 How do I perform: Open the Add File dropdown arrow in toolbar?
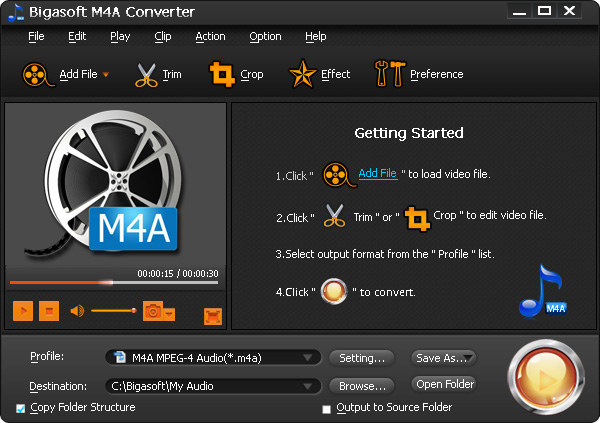(106, 75)
